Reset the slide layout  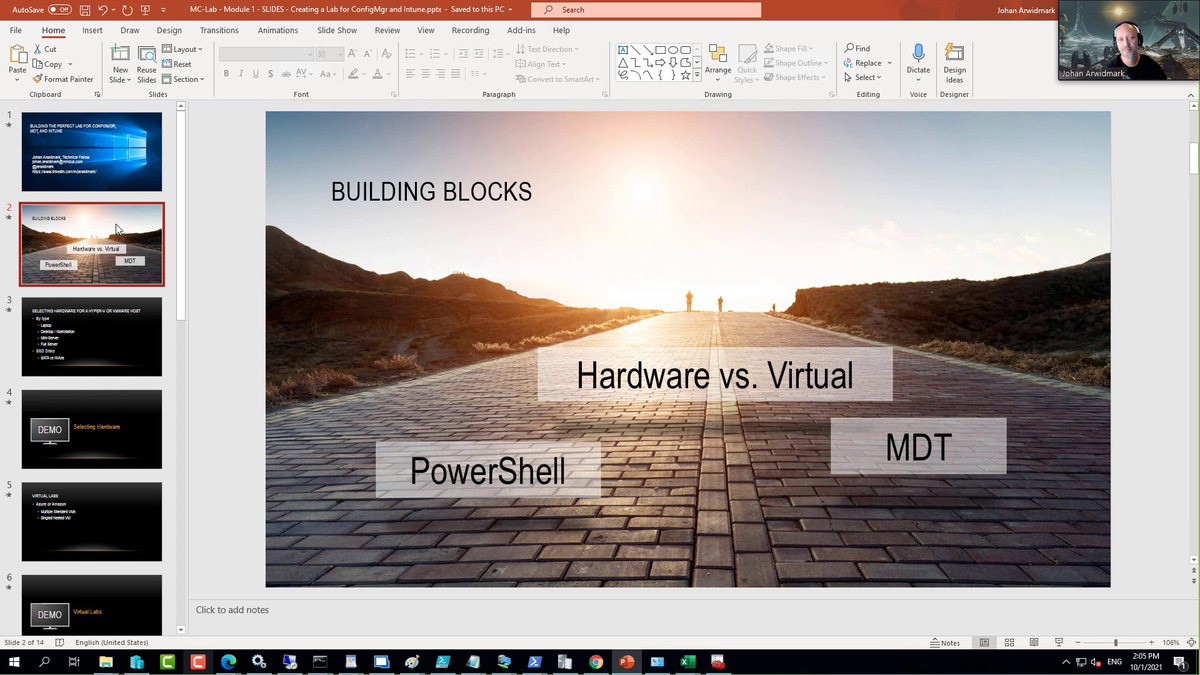176,64
